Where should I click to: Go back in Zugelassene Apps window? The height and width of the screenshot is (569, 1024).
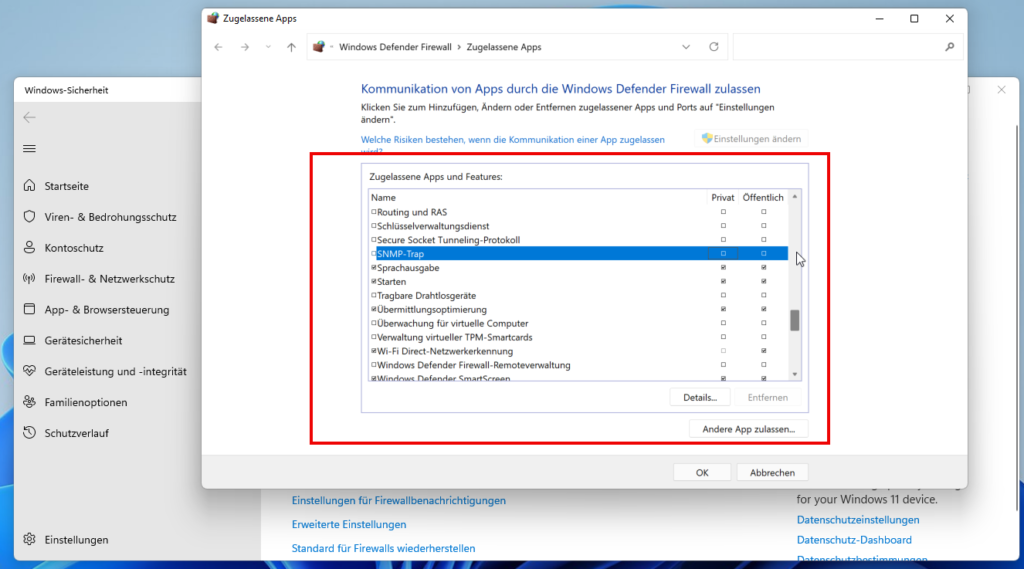[x=218, y=47]
